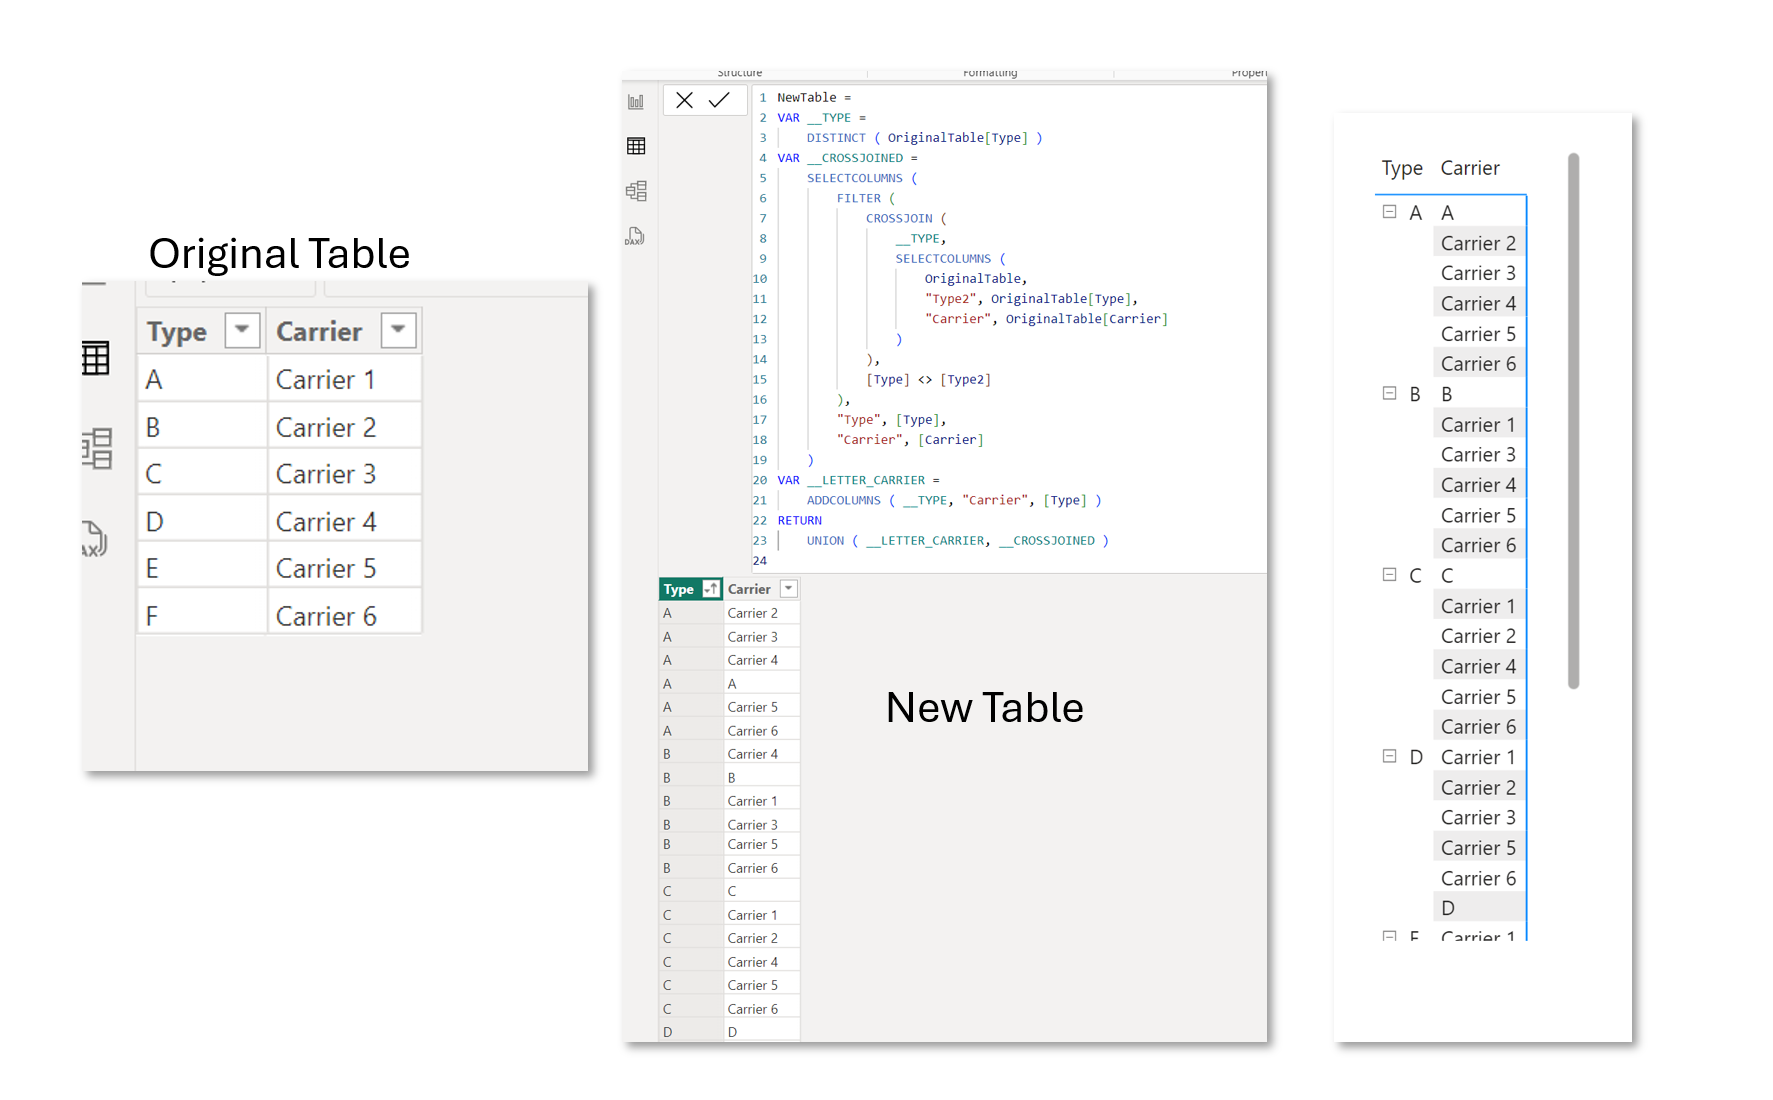Image resolution: width=1773 pixels, height=1100 pixels.
Task: Select Type cell F in Original Table
Action: point(202,616)
